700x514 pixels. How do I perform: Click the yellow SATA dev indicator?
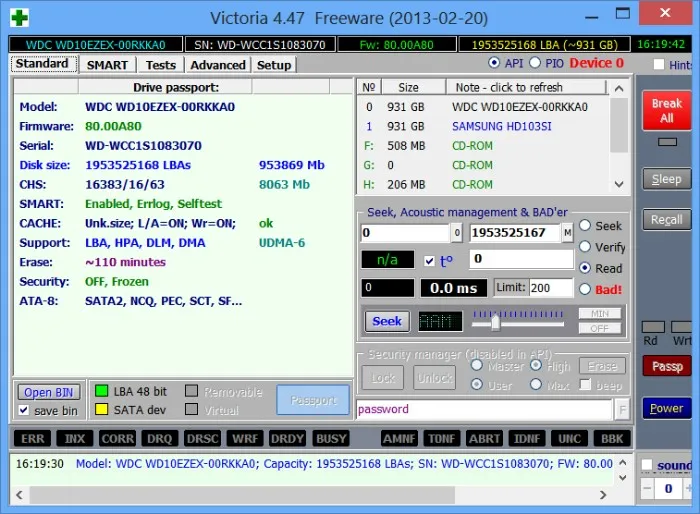pos(102,410)
